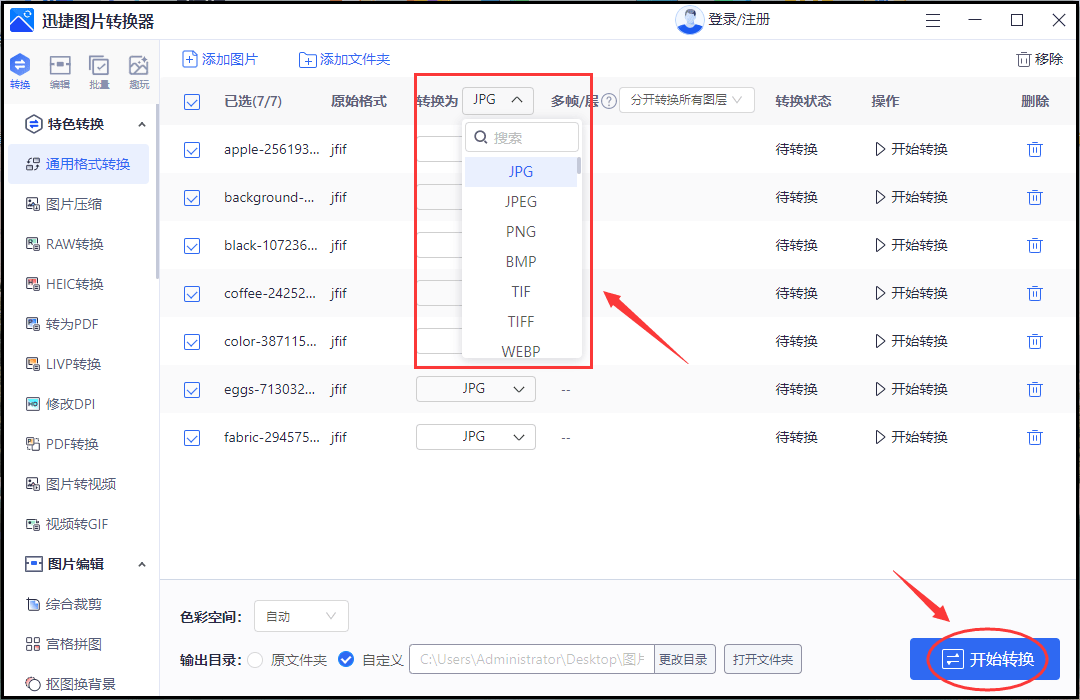Open the fabric-294575 JPG format dropdown
1080x700 pixels.
(x=476, y=437)
